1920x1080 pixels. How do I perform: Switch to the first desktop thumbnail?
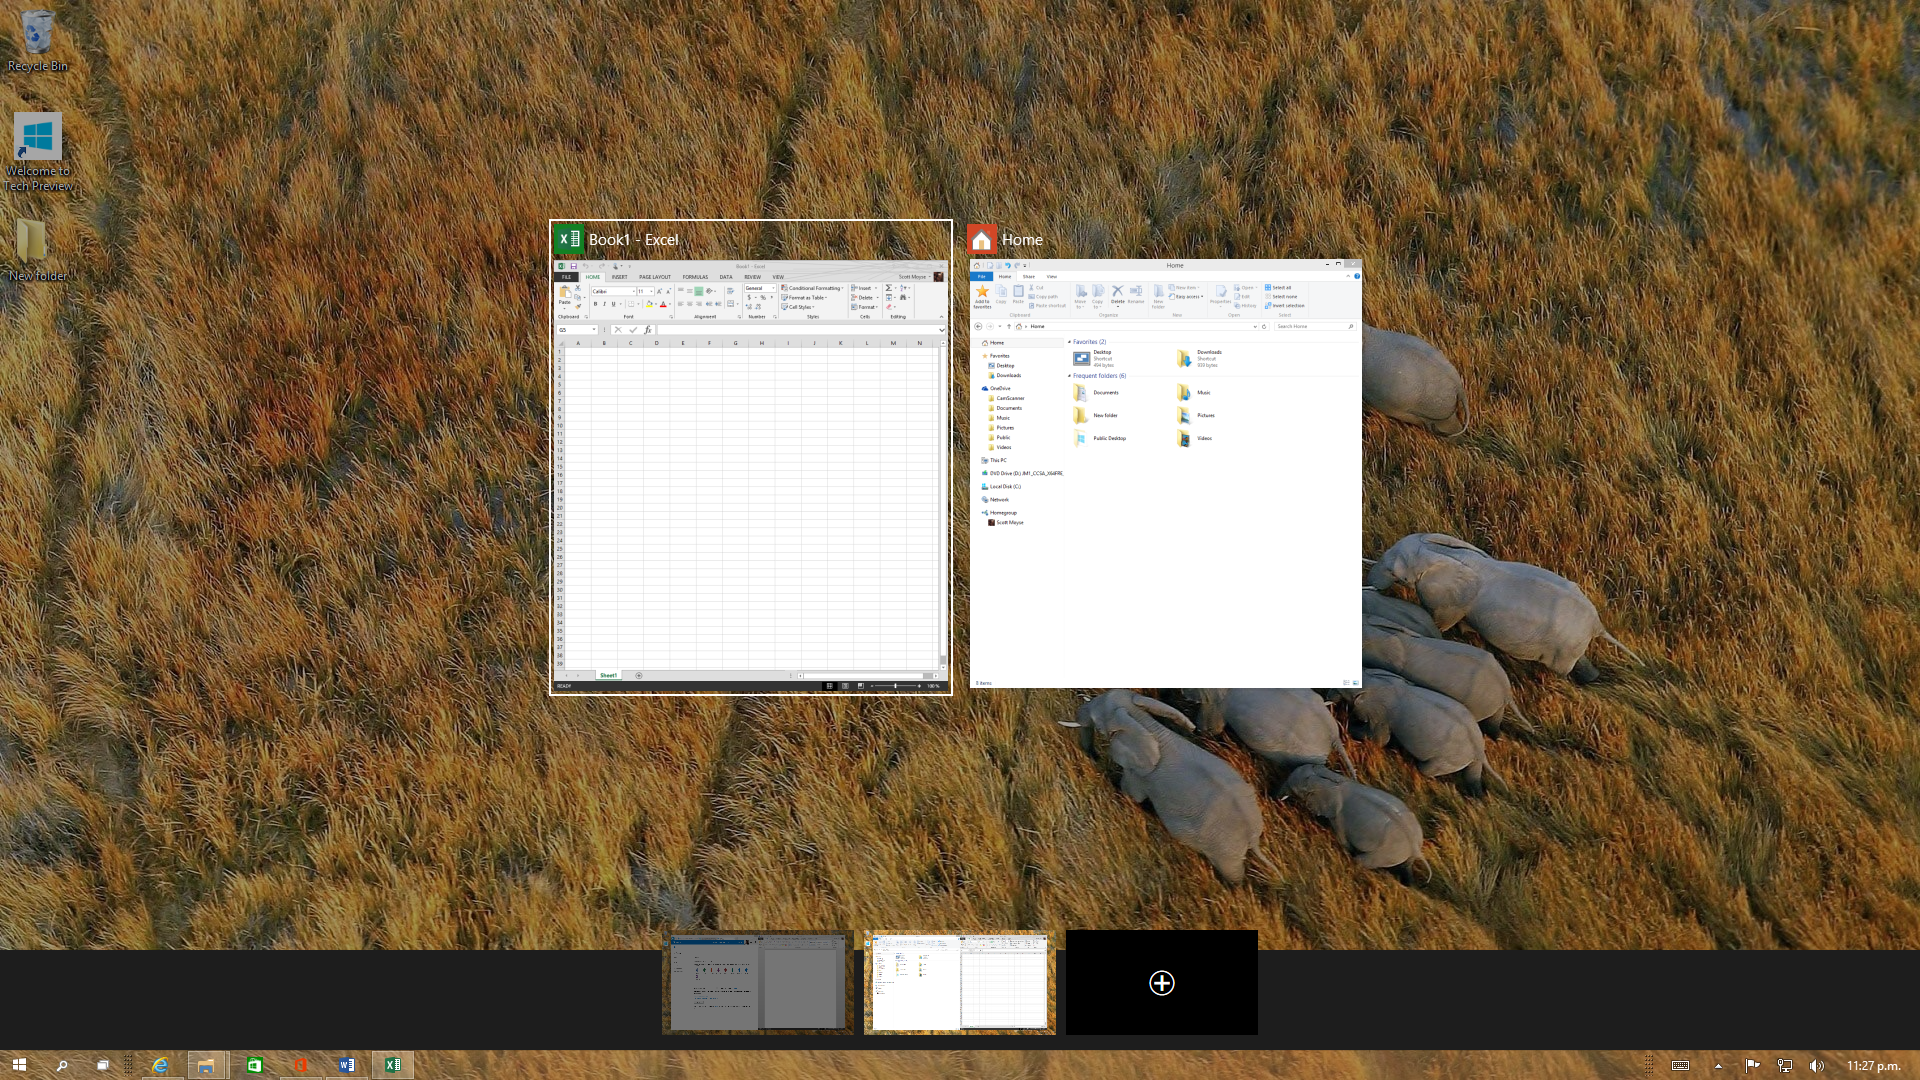click(757, 983)
